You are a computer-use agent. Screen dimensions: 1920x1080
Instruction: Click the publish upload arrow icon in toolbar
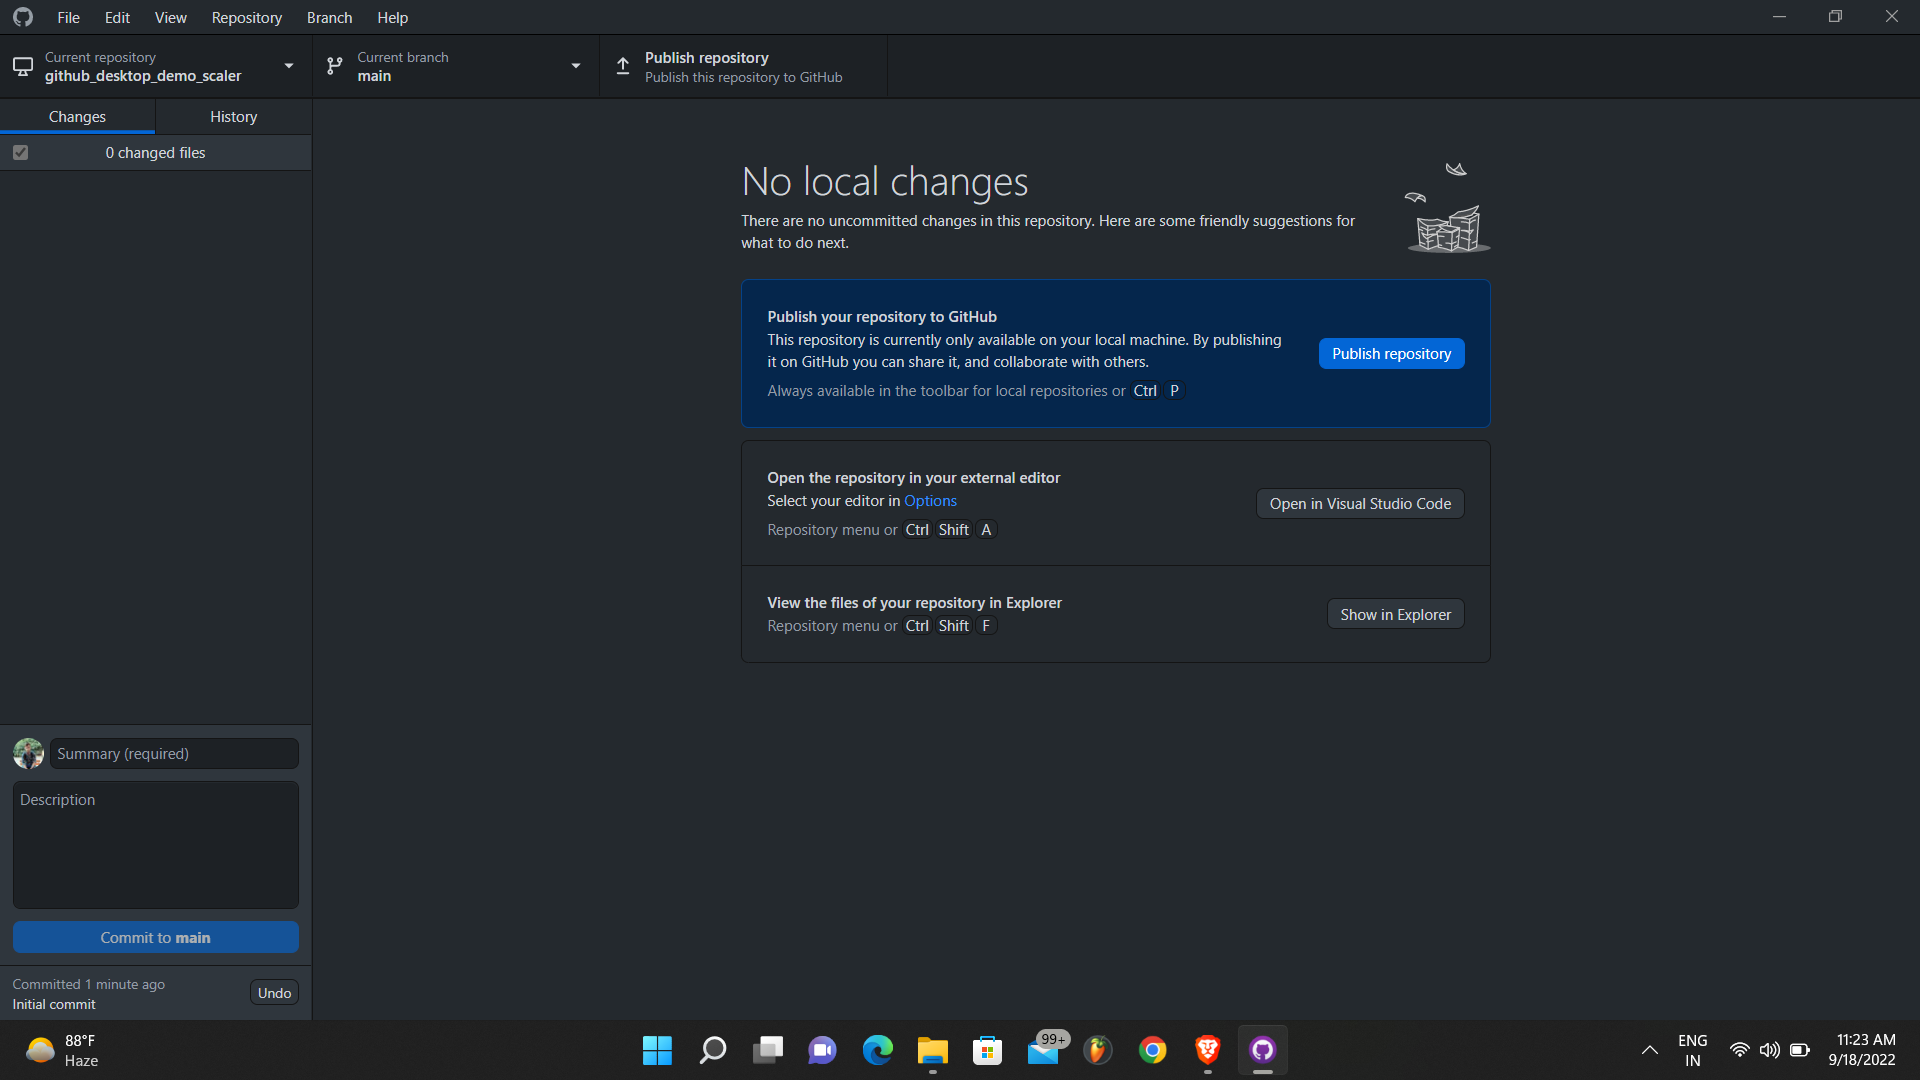pyautogui.click(x=622, y=66)
